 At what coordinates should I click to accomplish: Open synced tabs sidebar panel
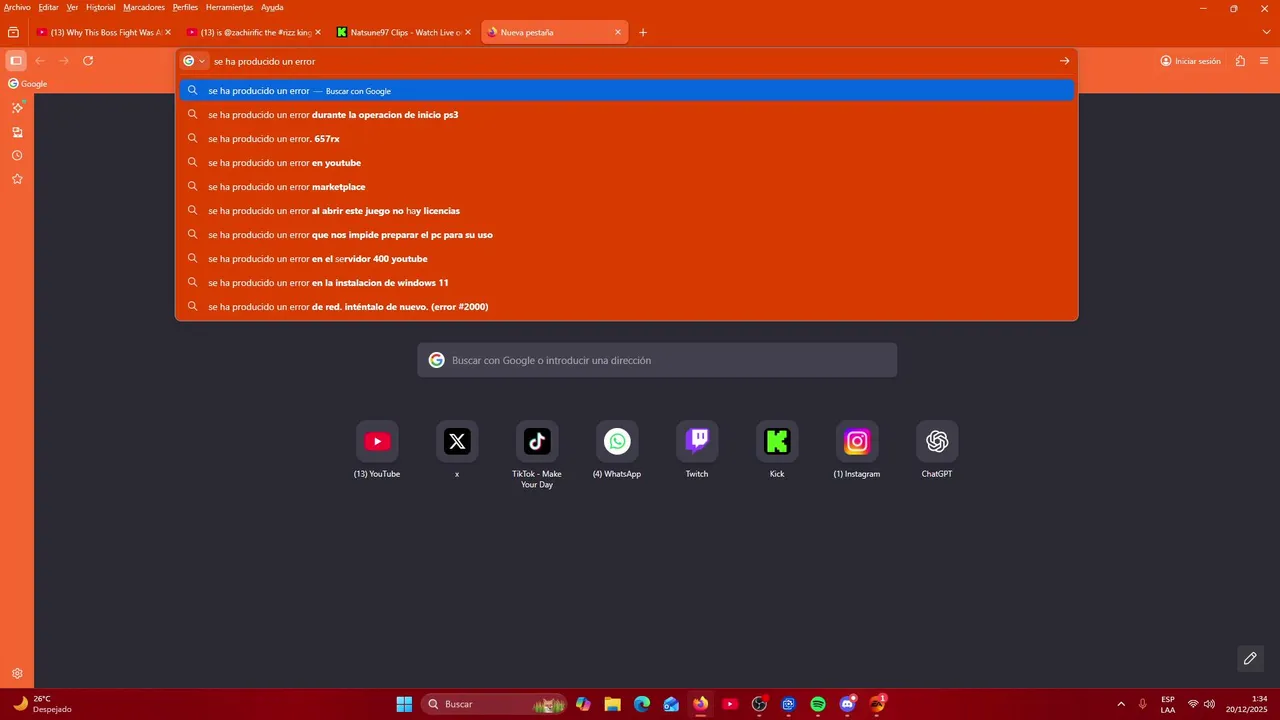click(x=17, y=131)
